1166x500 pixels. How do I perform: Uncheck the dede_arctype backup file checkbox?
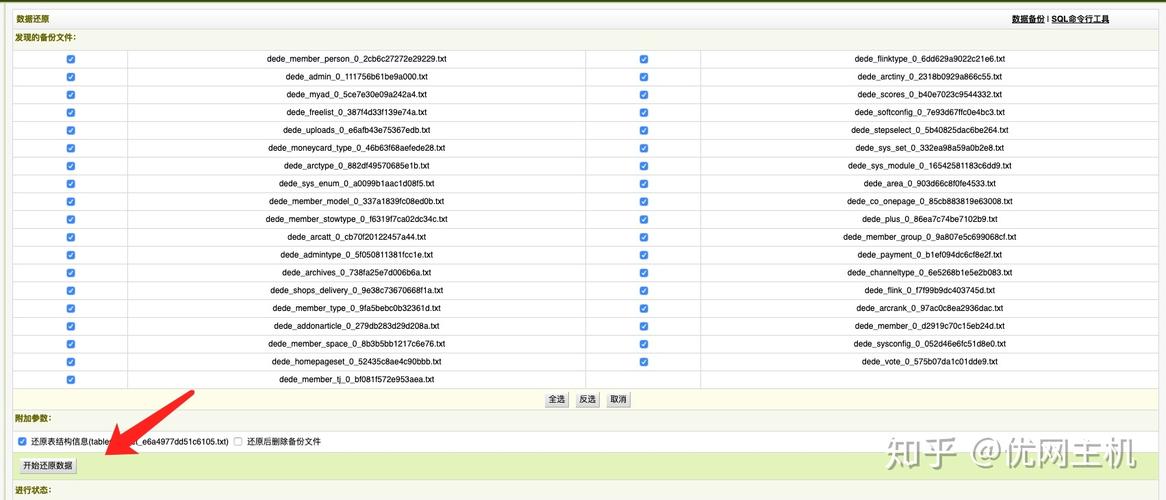[70, 166]
